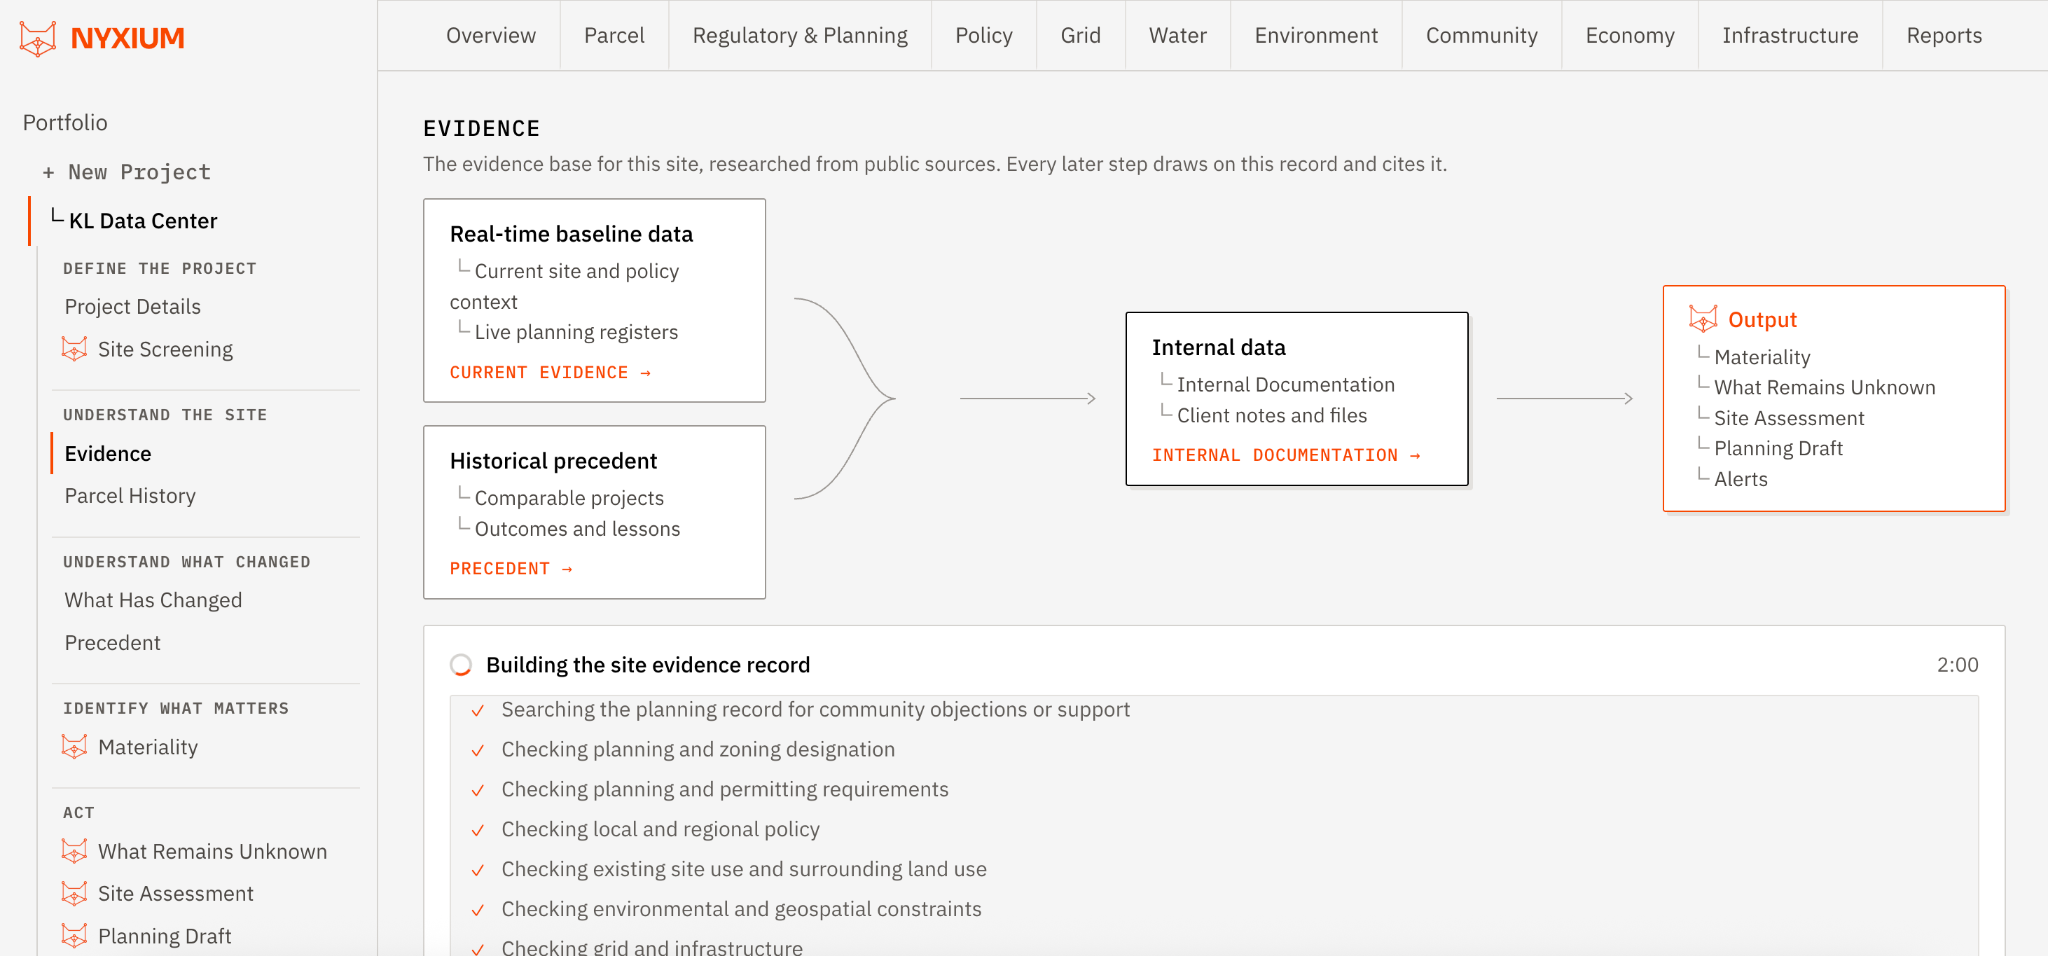Screen dimensions: 2048x956
Task: Click checkmark beside Checking existing site use
Action: 478,870
